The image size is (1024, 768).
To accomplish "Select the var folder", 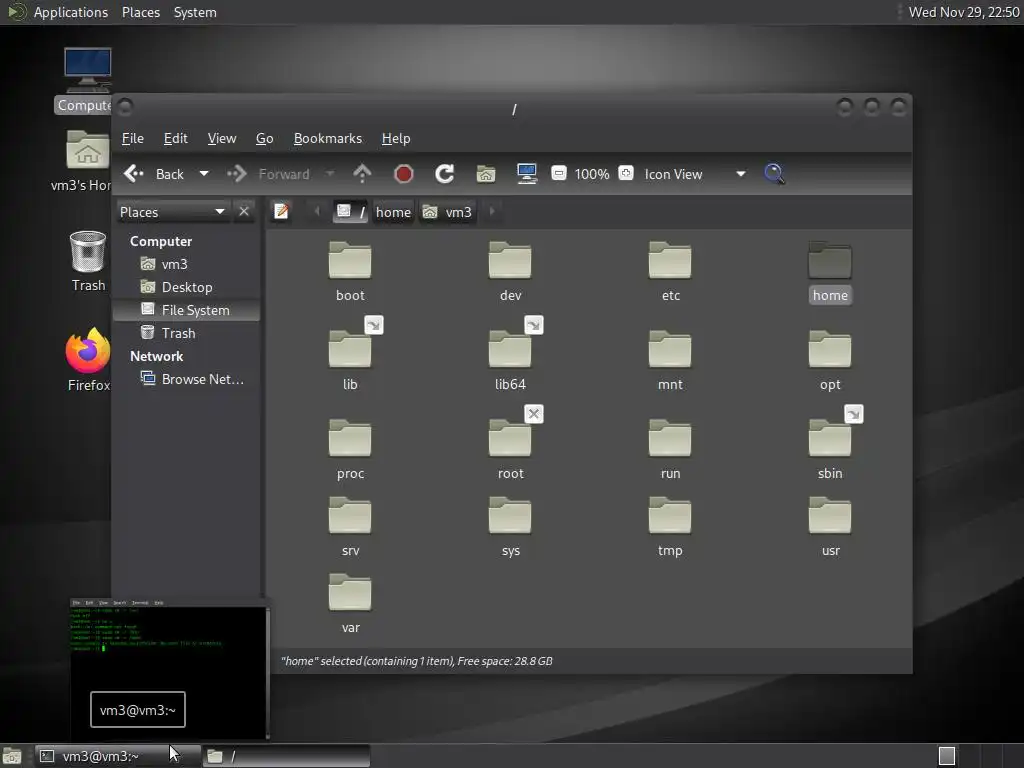I will point(350,603).
